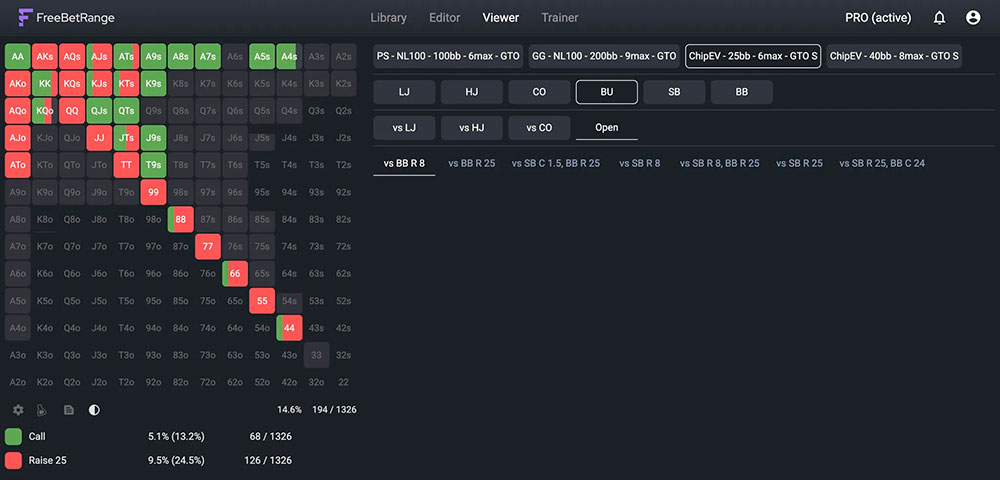1000x480 pixels.
Task: Click the KQo hand cell
Action: [45, 110]
